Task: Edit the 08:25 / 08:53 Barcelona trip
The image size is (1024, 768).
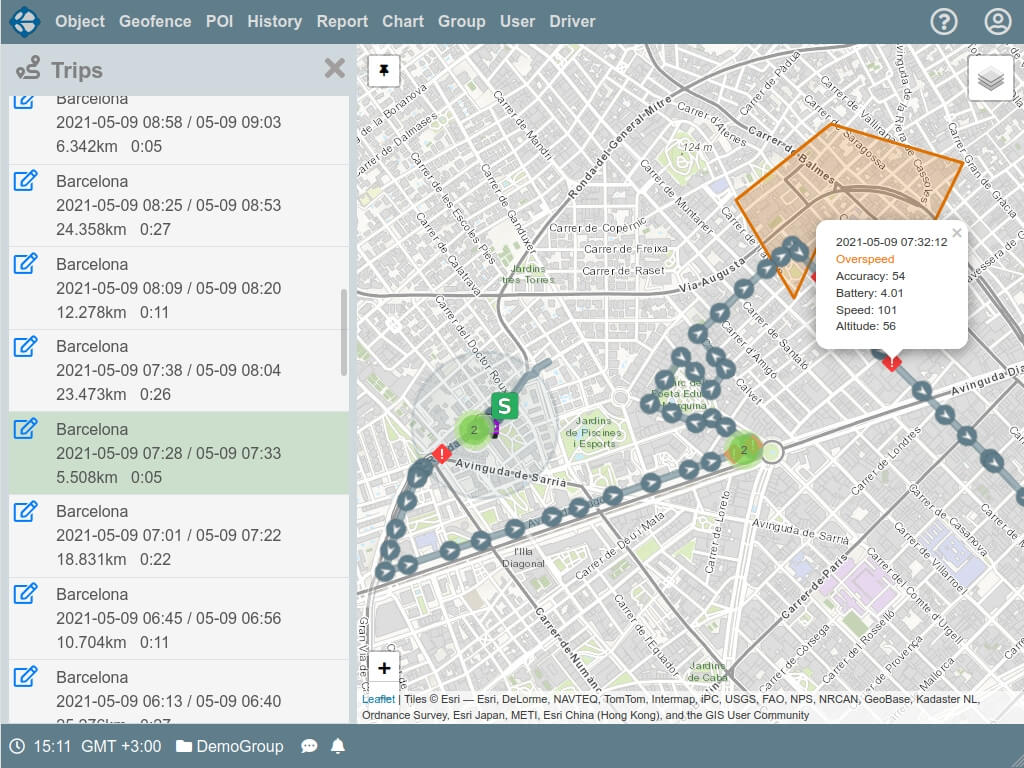Action: pos(25,181)
